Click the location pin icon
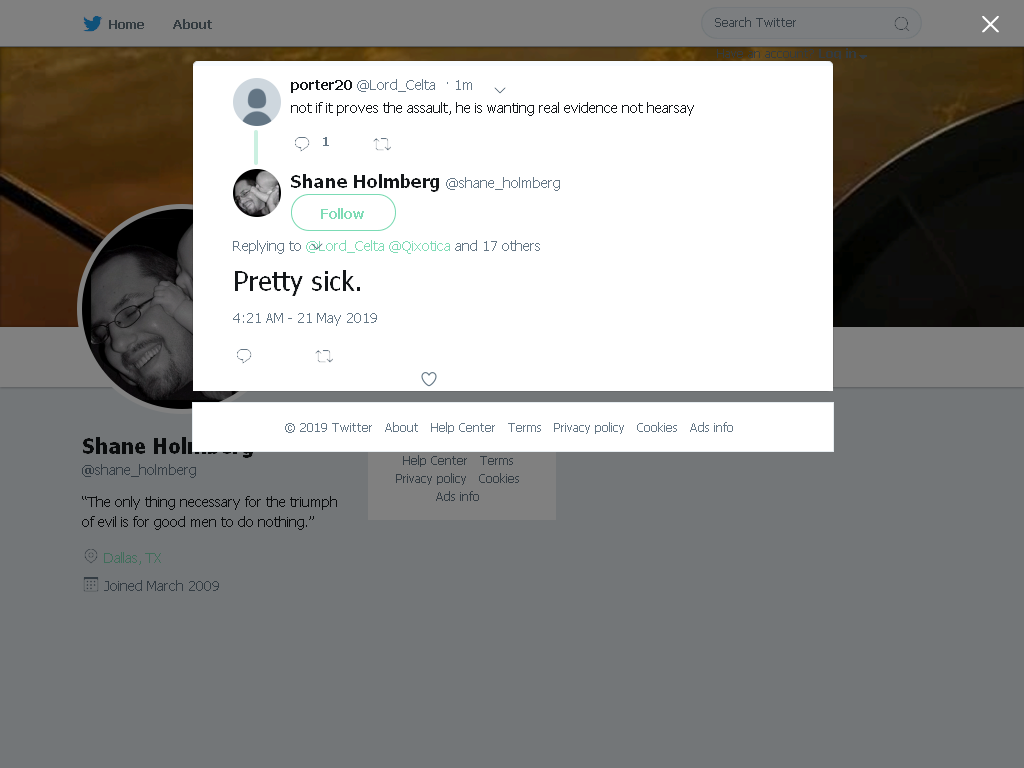 click(91, 556)
